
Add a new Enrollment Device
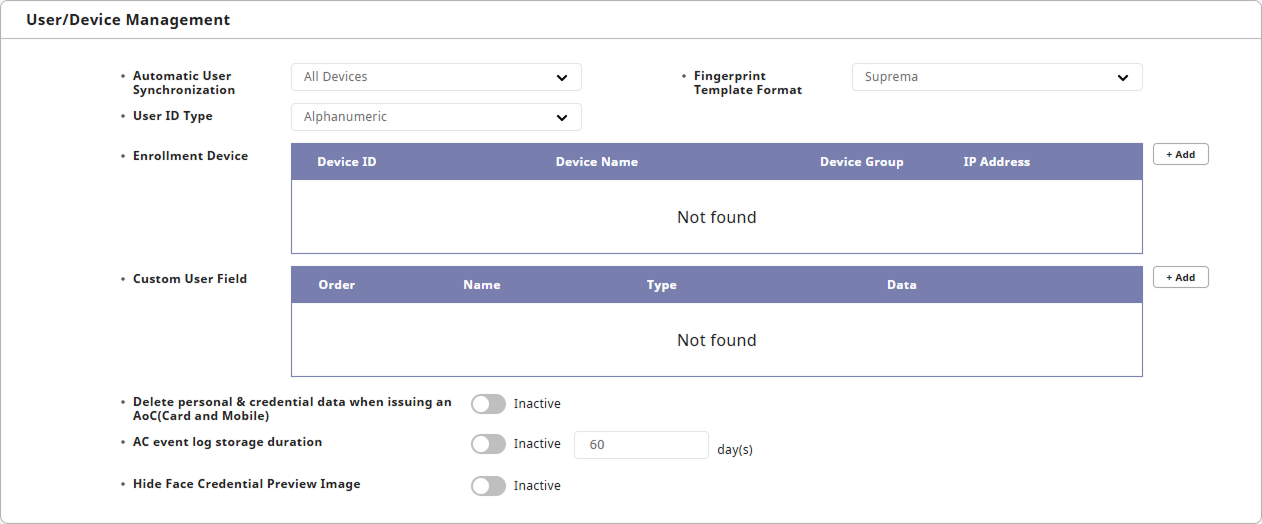[x=1180, y=155]
